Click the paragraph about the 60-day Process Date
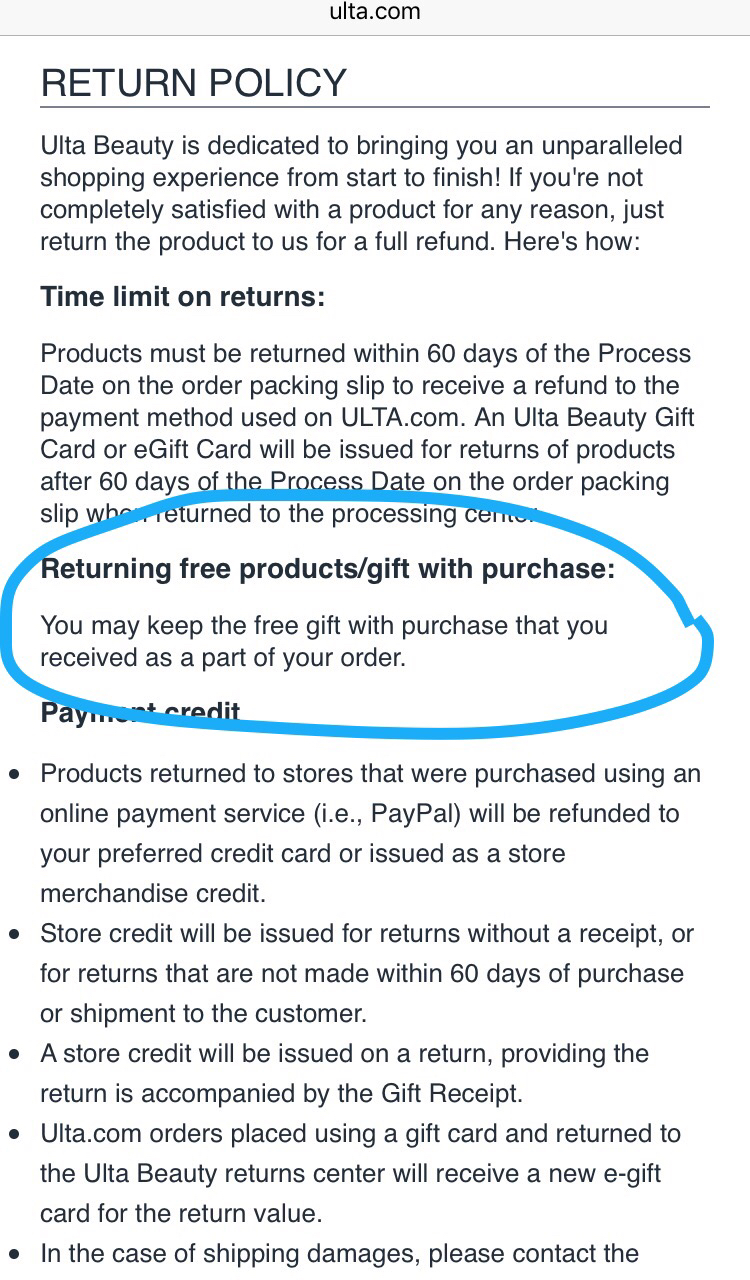 coord(367,434)
